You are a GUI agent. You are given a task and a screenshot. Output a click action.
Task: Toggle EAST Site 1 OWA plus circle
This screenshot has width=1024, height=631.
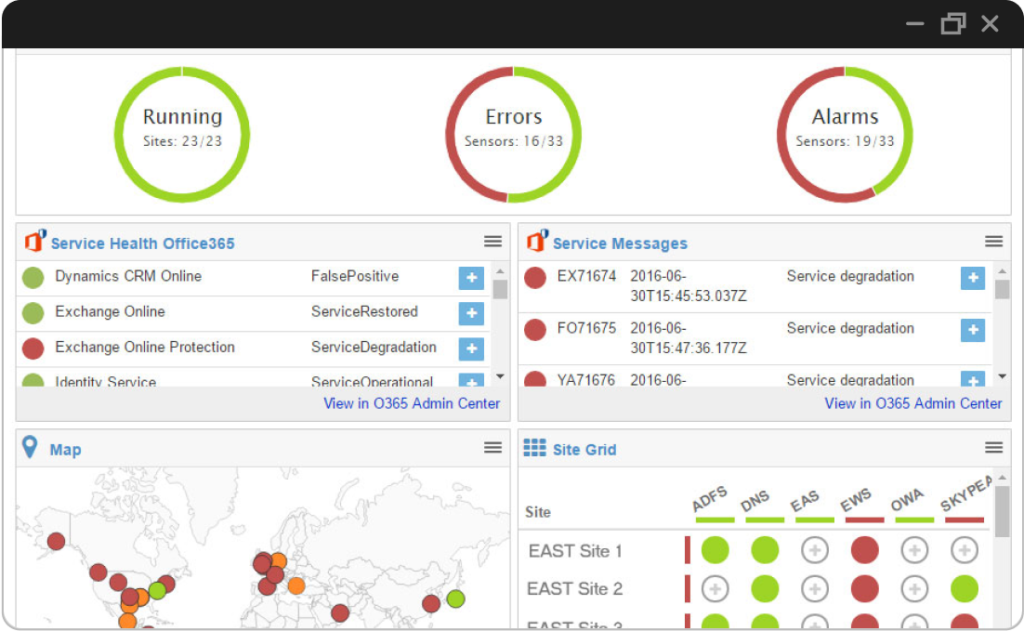tap(915, 550)
